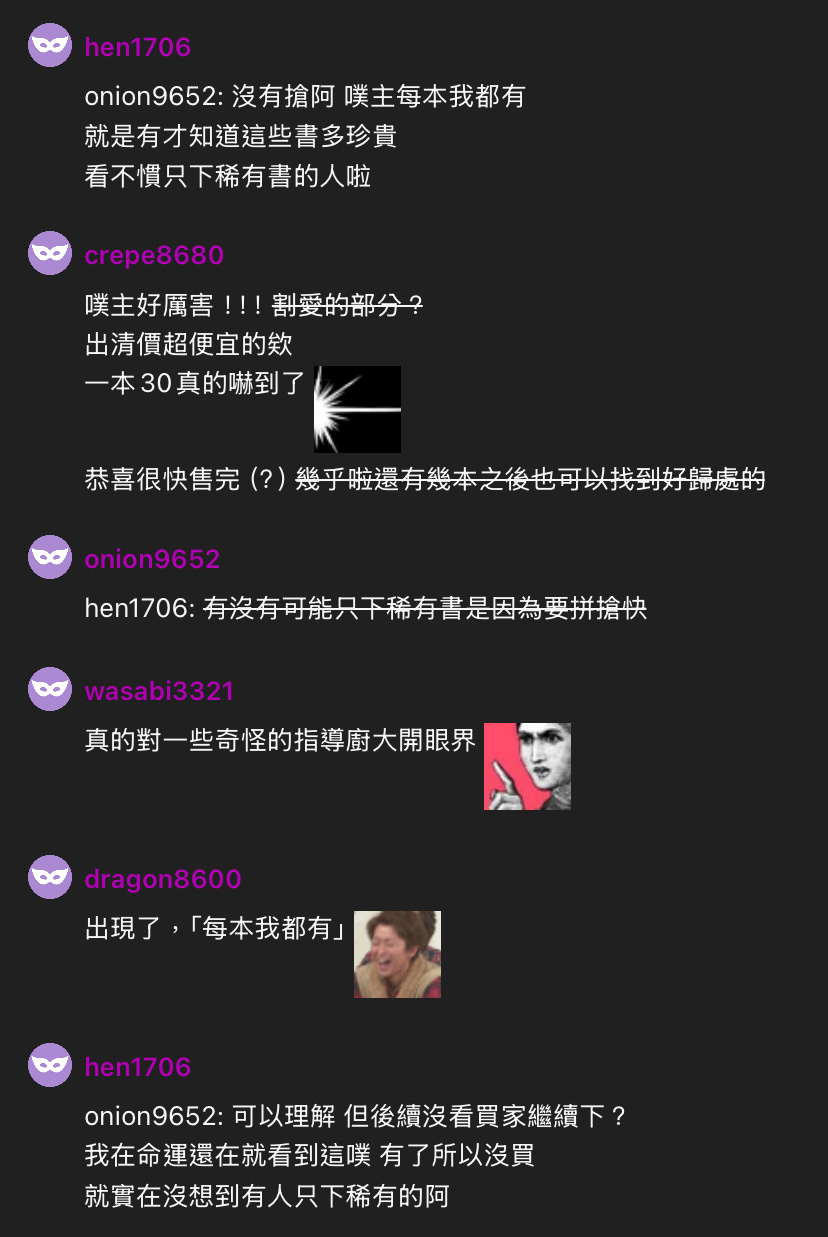The width and height of the screenshot is (828, 1237).
Task: Open the wasabi3321 username link
Action: tap(159, 691)
